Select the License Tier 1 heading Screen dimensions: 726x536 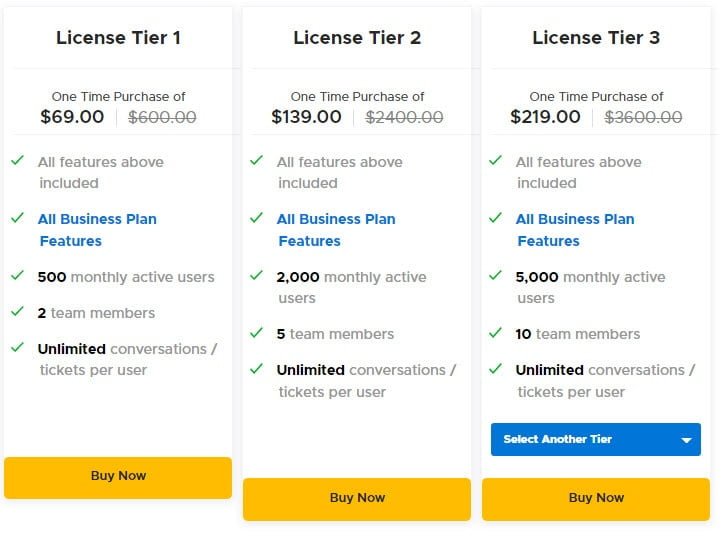click(118, 38)
